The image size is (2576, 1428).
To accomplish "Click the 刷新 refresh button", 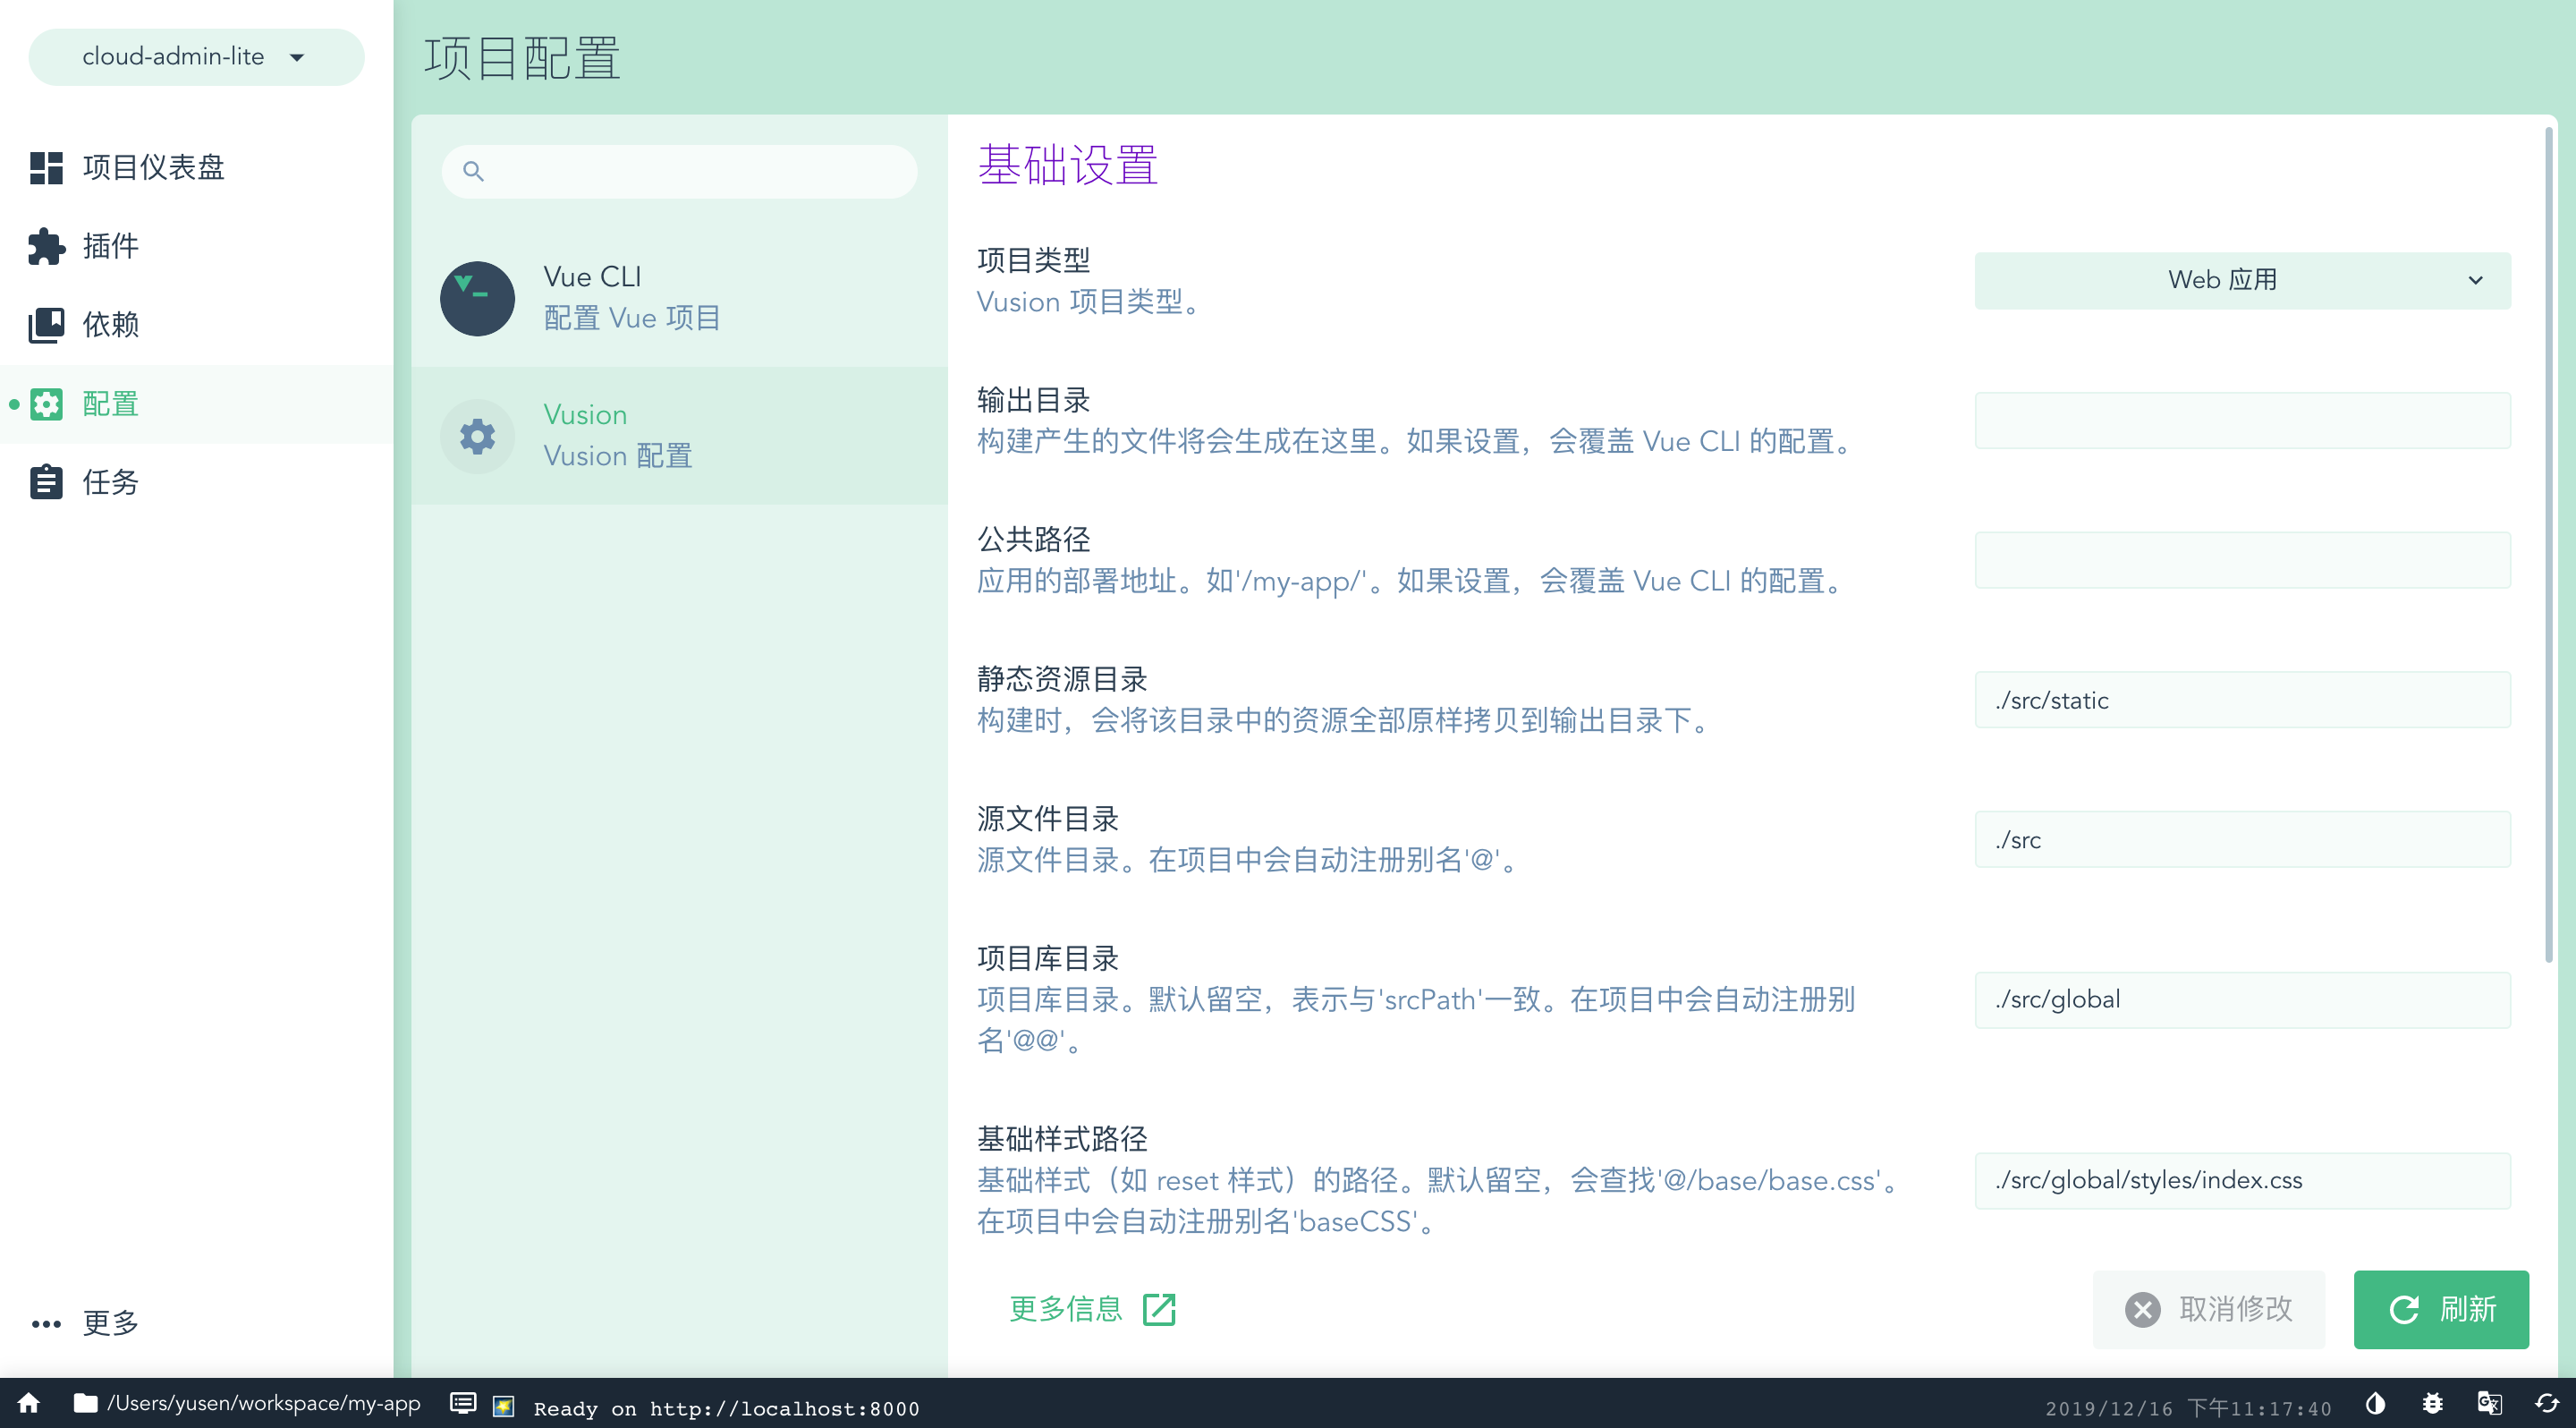I will point(2440,1309).
